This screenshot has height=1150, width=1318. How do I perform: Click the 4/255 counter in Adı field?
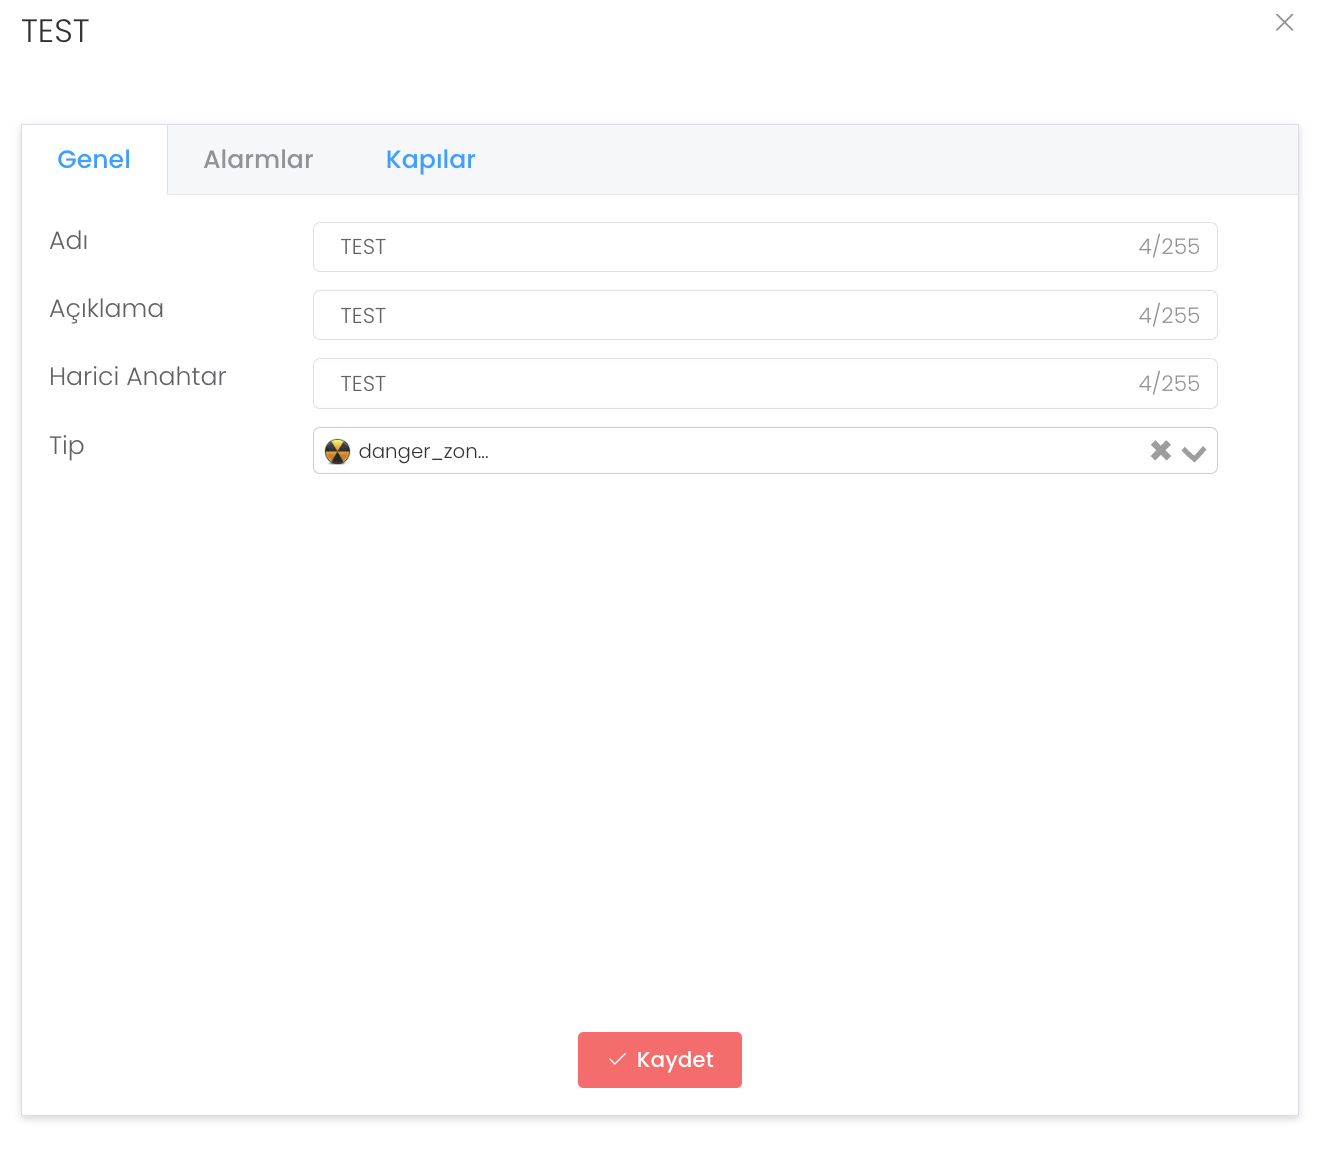point(1168,247)
